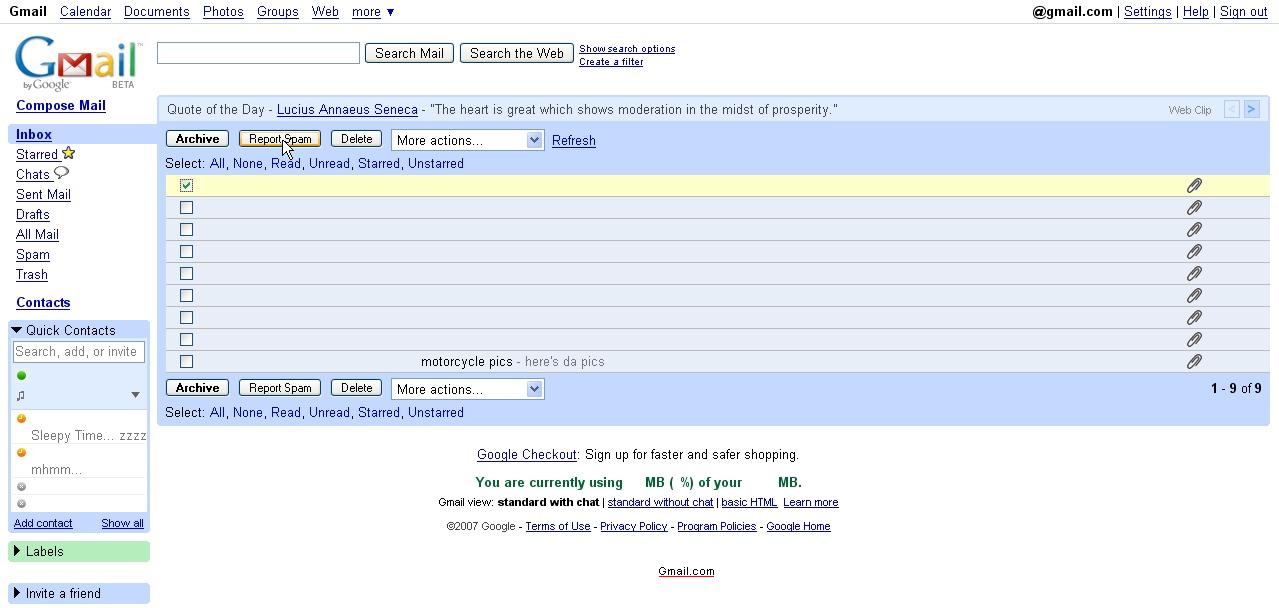The image size is (1279, 608).
Task: Go to next Web Clip arrow
Action: [1251, 109]
